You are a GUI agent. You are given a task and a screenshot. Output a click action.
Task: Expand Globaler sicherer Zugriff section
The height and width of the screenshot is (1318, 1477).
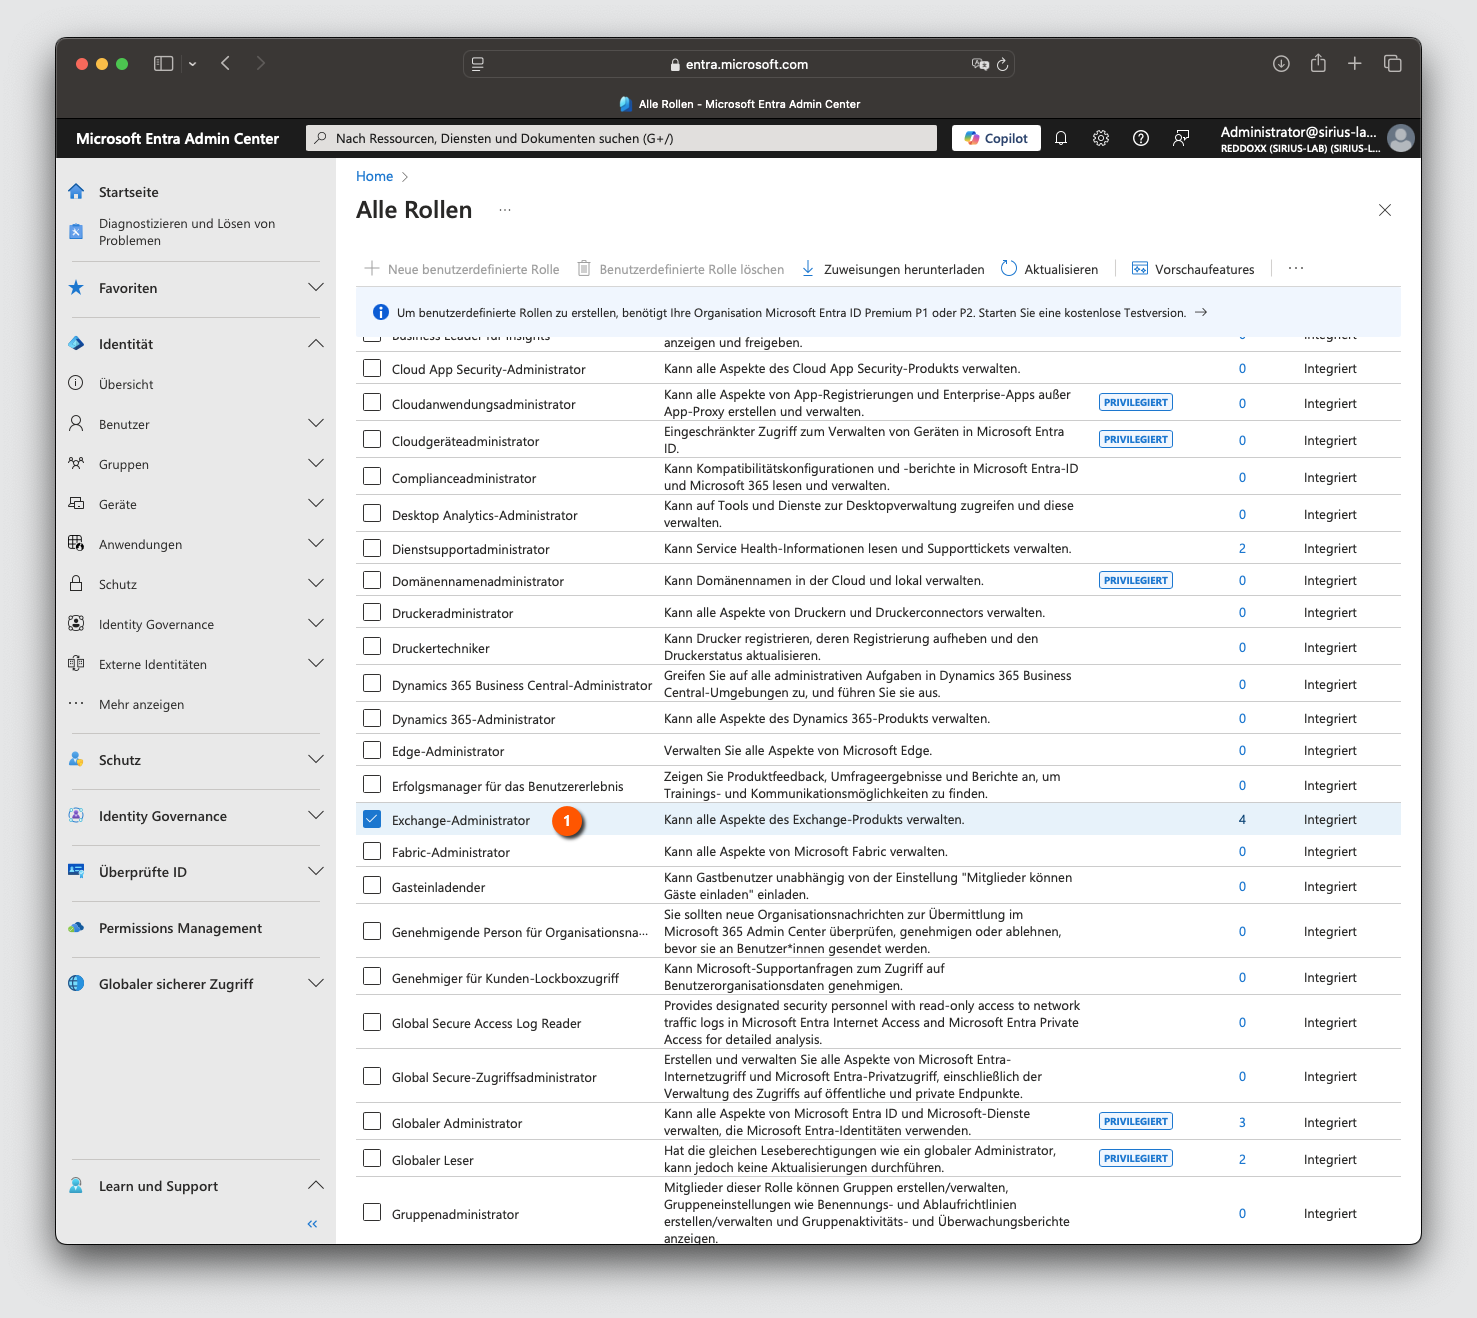pyautogui.click(x=316, y=984)
